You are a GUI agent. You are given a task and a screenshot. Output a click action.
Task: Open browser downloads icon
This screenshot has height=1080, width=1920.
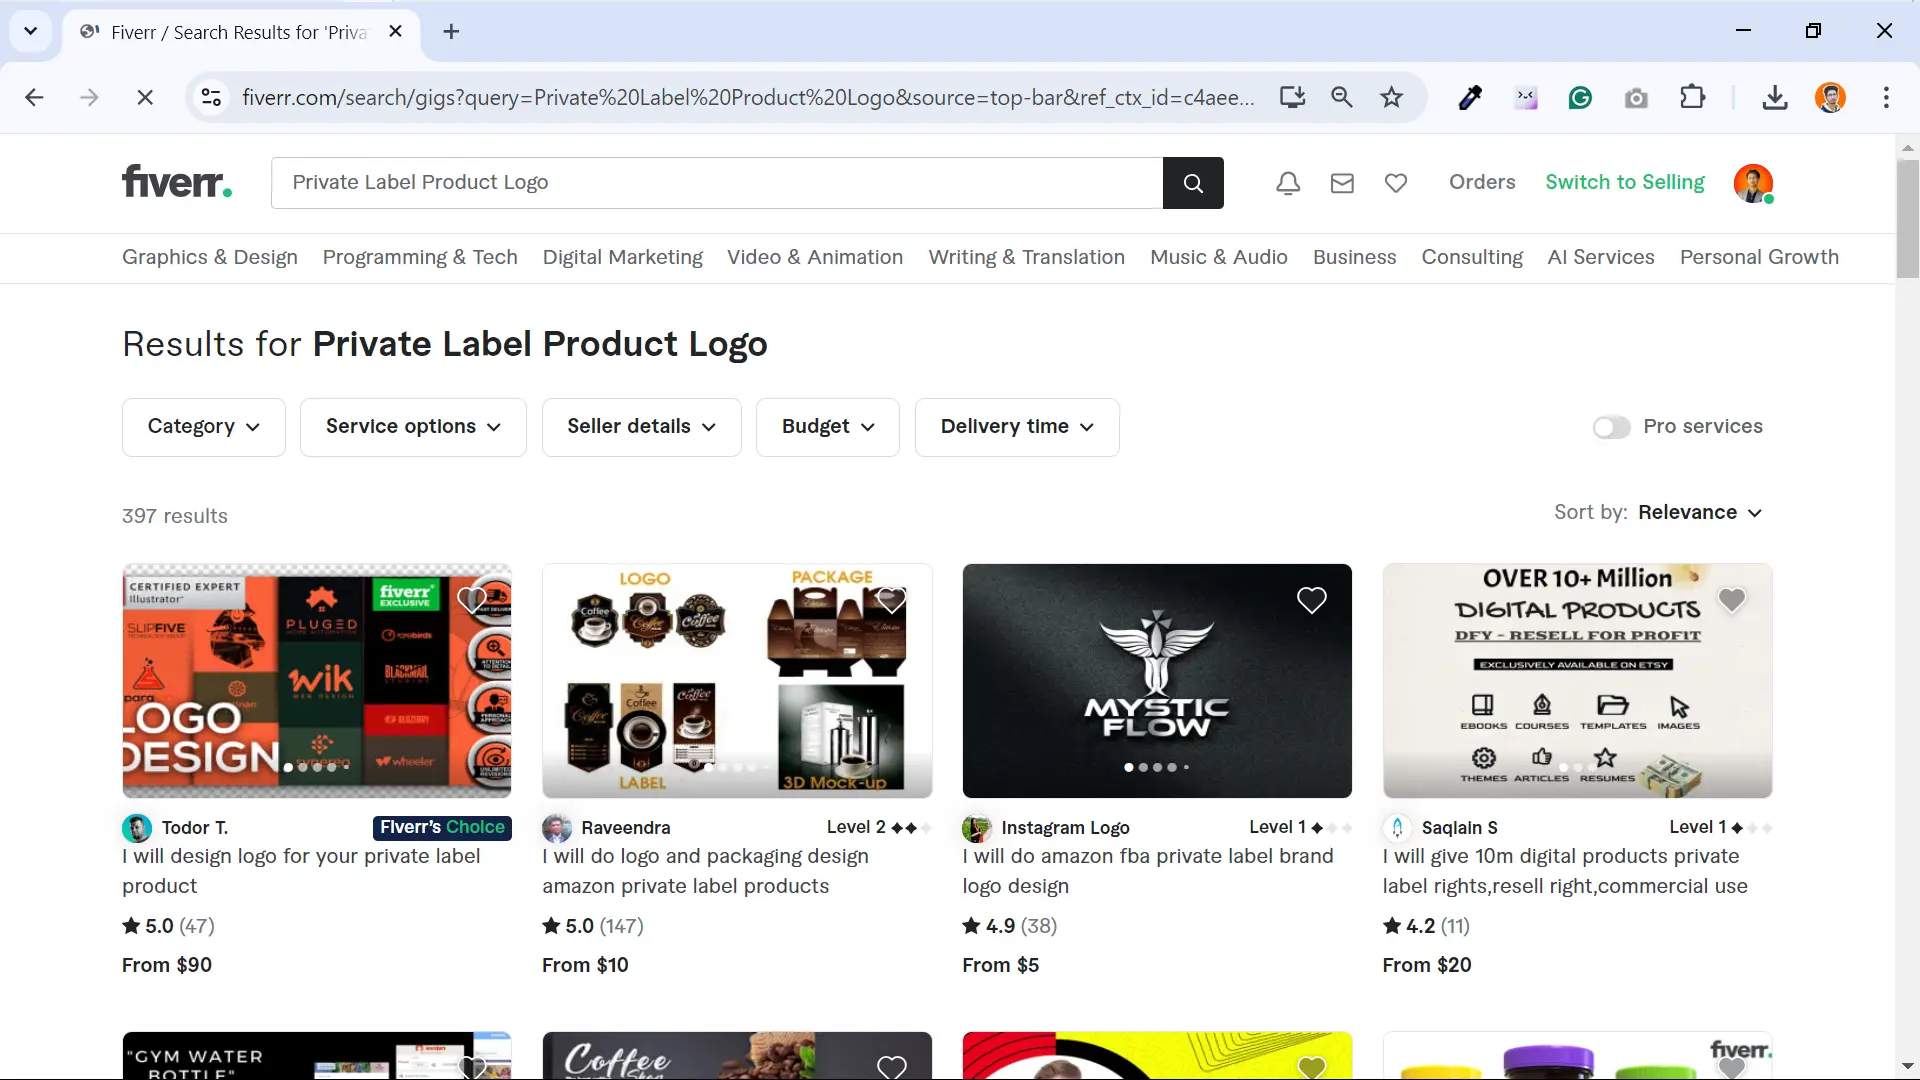click(1775, 97)
